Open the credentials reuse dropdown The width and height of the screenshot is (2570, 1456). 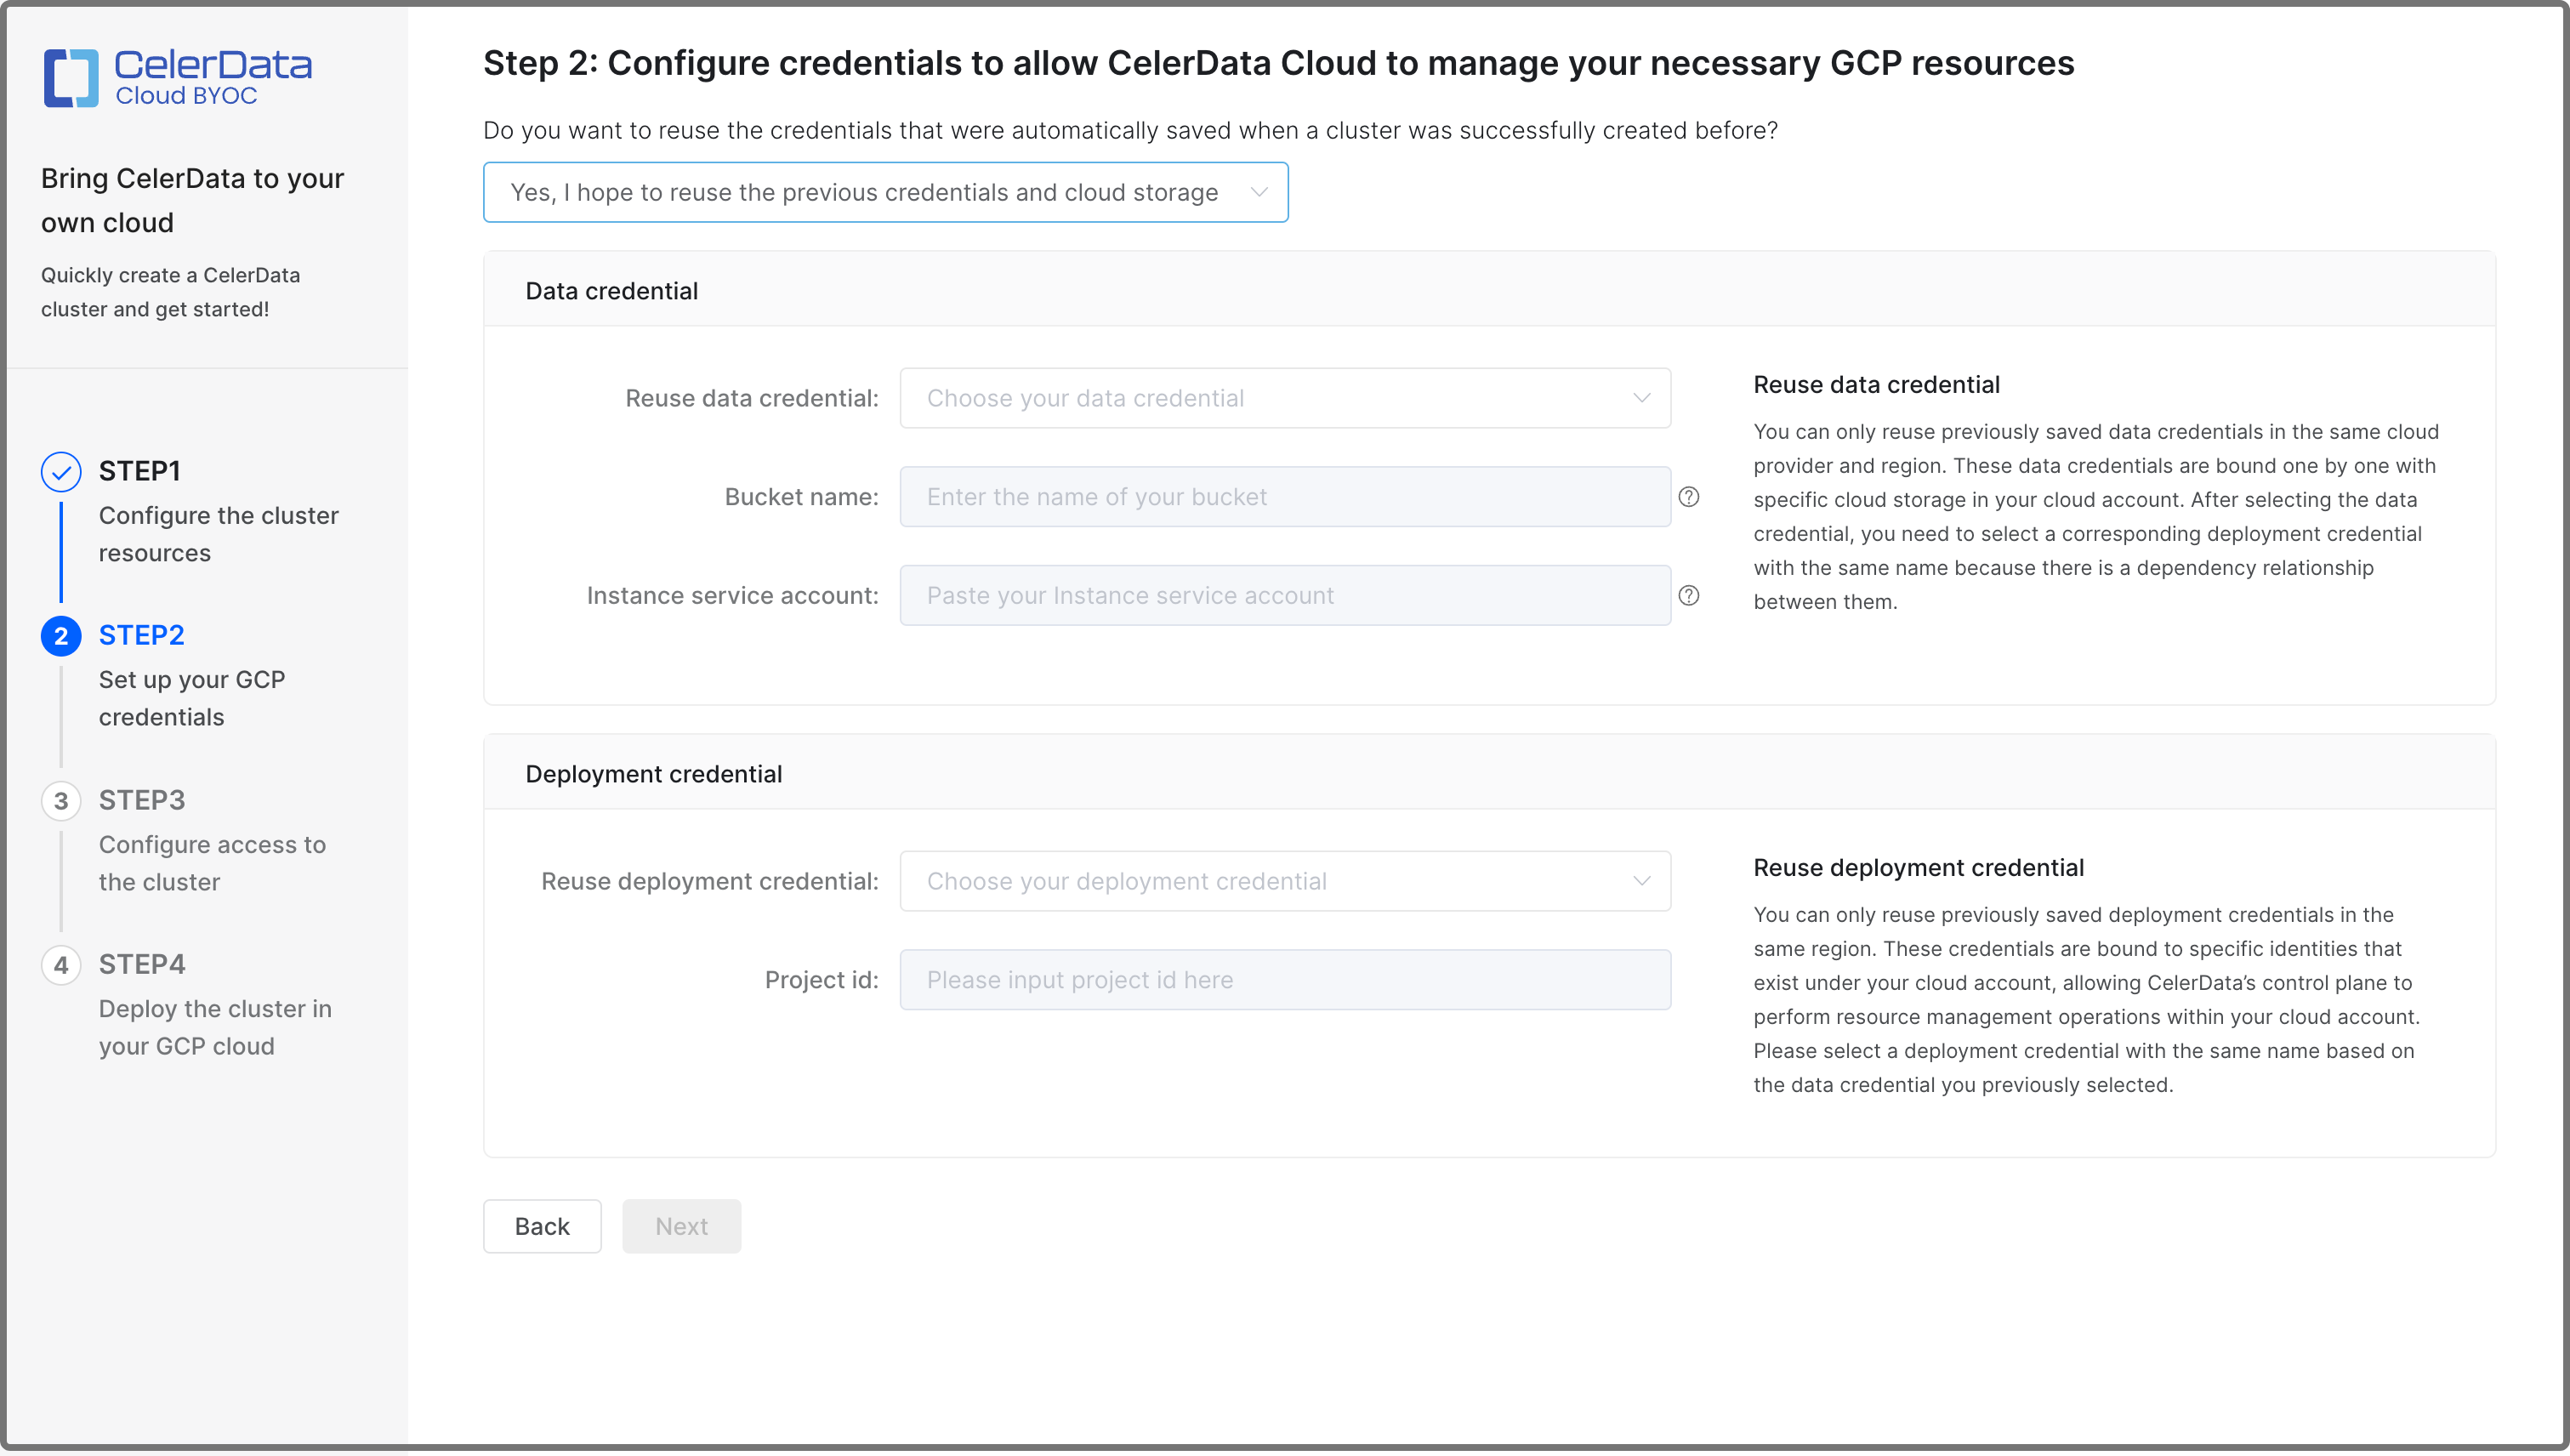point(885,192)
